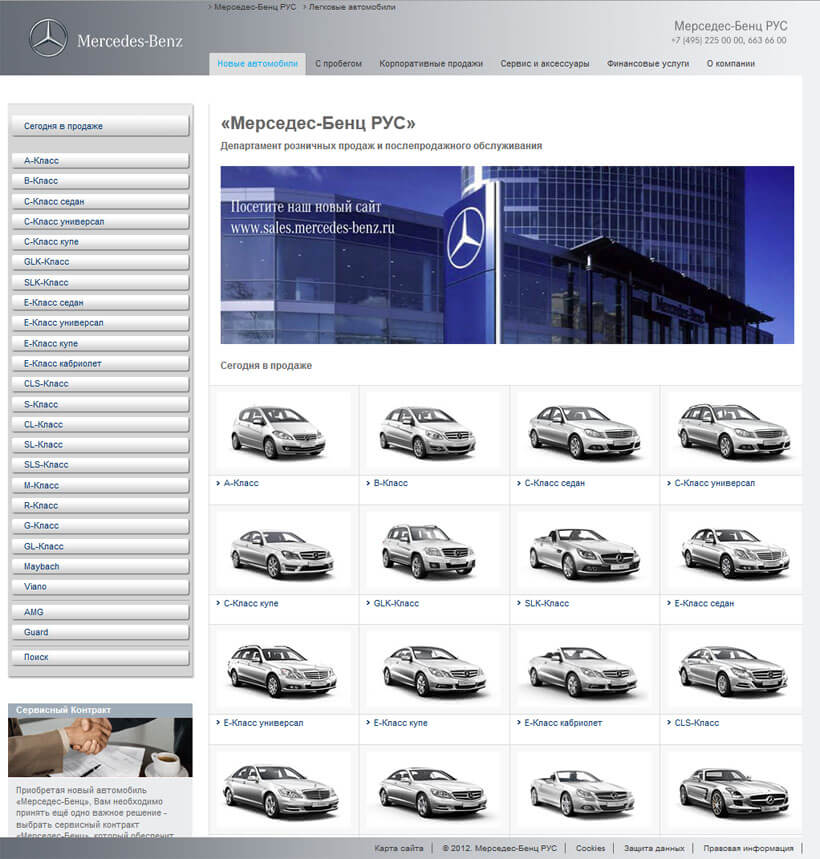Click the dealership banner image
Image resolution: width=820 pixels, height=859 pixels.
pyautogui.click(x=507, y=255)
